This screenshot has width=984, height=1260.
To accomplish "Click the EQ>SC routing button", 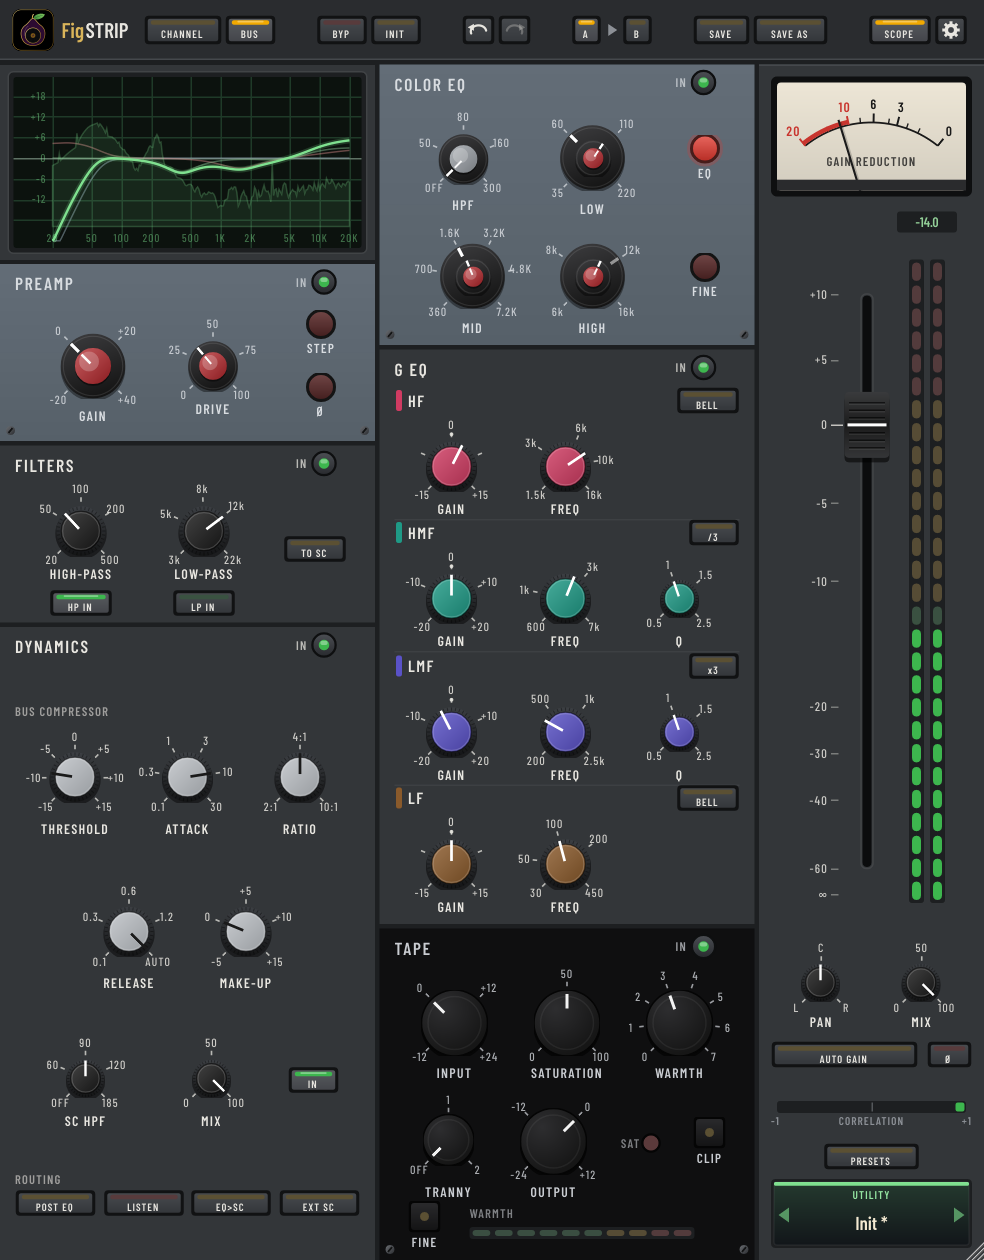I will (230, 1203).
